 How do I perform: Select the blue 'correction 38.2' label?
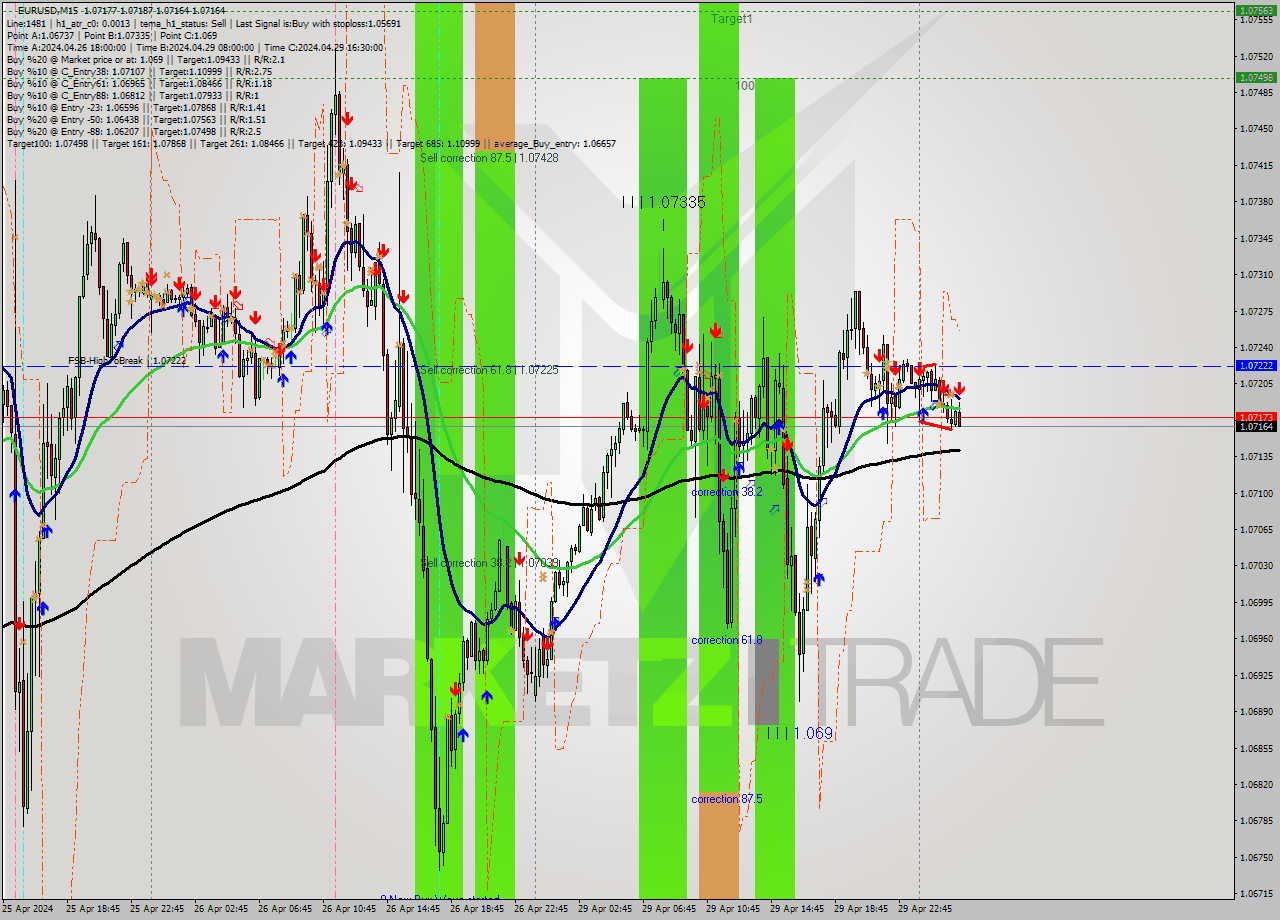[727, 492]
